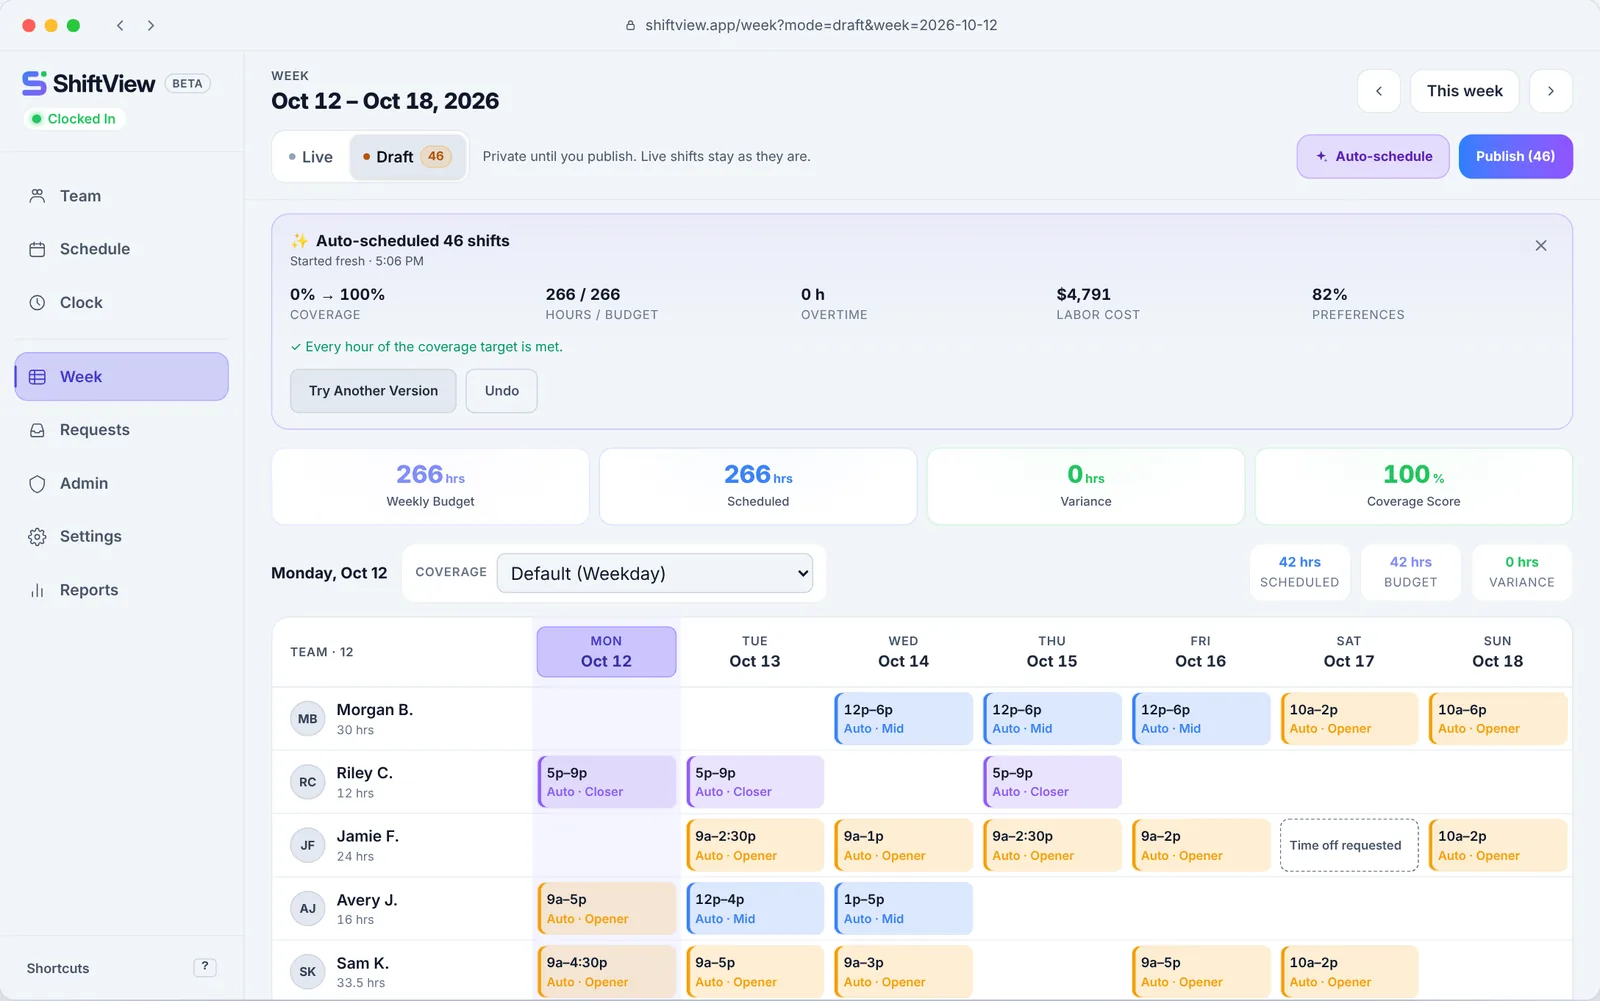The width and height of the screenshot is (1600, 1001).
Task: Go to previous week arrow
Action: [x=1379, y=91]
